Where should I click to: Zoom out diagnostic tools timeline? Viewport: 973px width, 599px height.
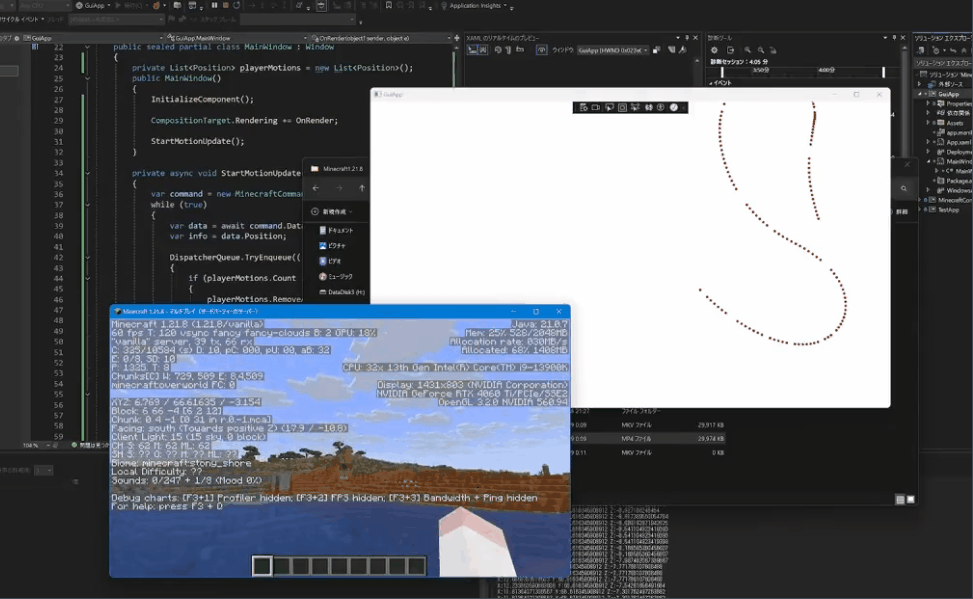[761, 50]
